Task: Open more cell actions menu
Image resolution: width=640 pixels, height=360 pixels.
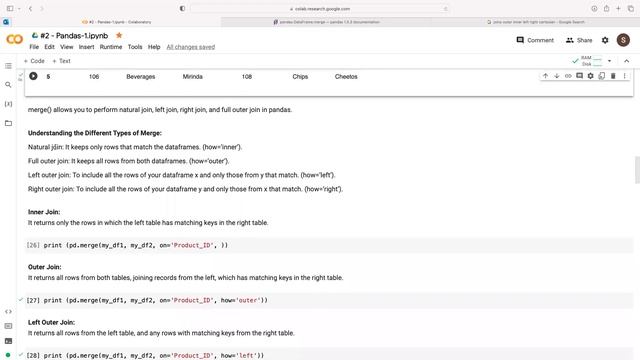Action: click(624, 76)
